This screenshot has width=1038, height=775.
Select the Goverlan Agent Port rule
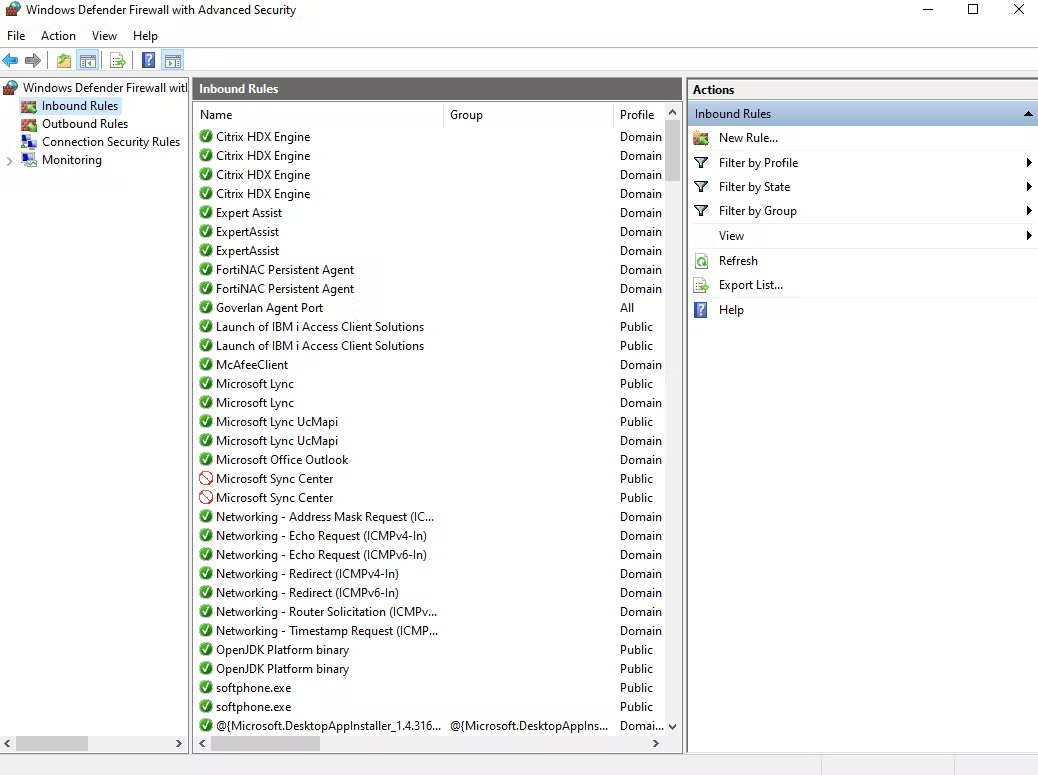coord(430,308)
